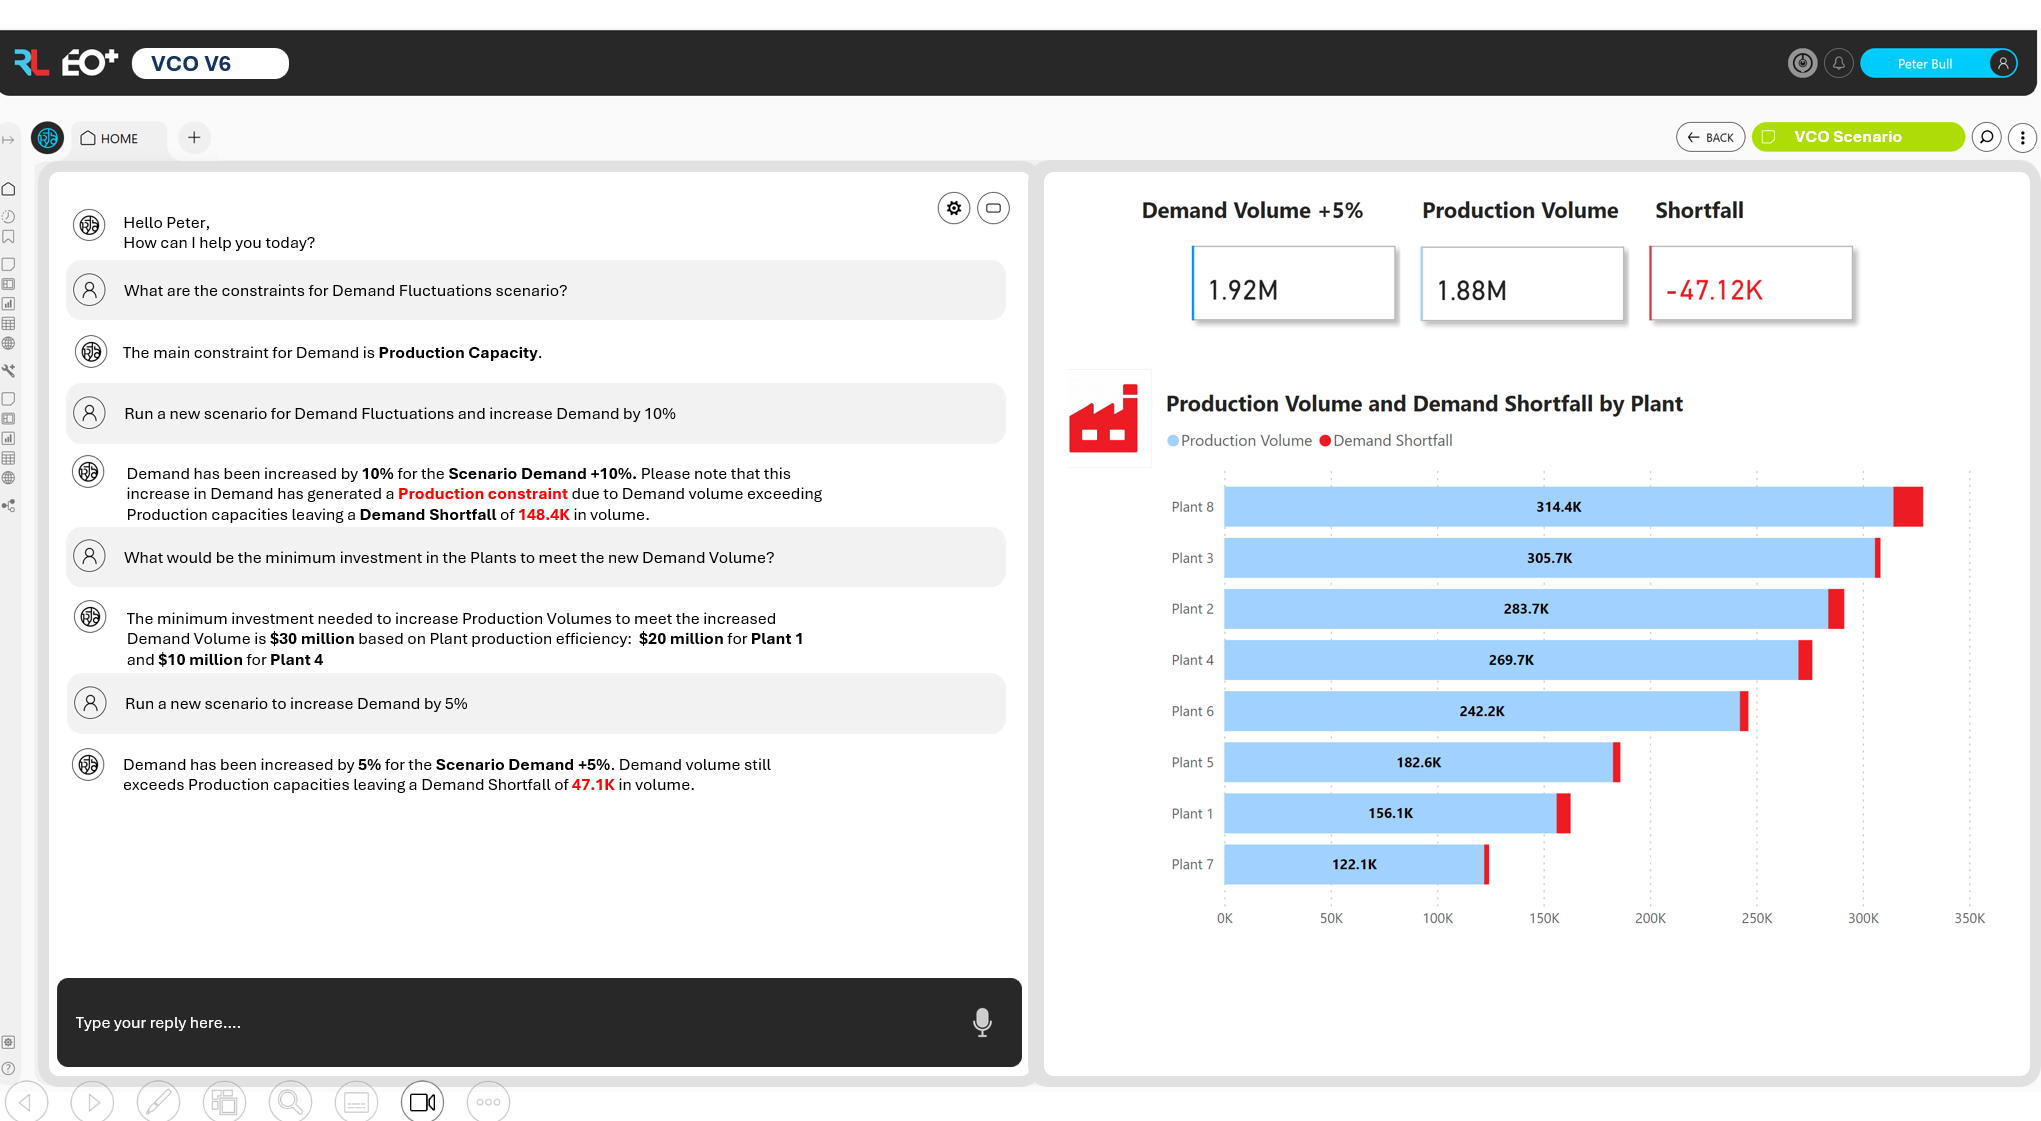Expand the left sidebar with arrow

click(8, 139)
